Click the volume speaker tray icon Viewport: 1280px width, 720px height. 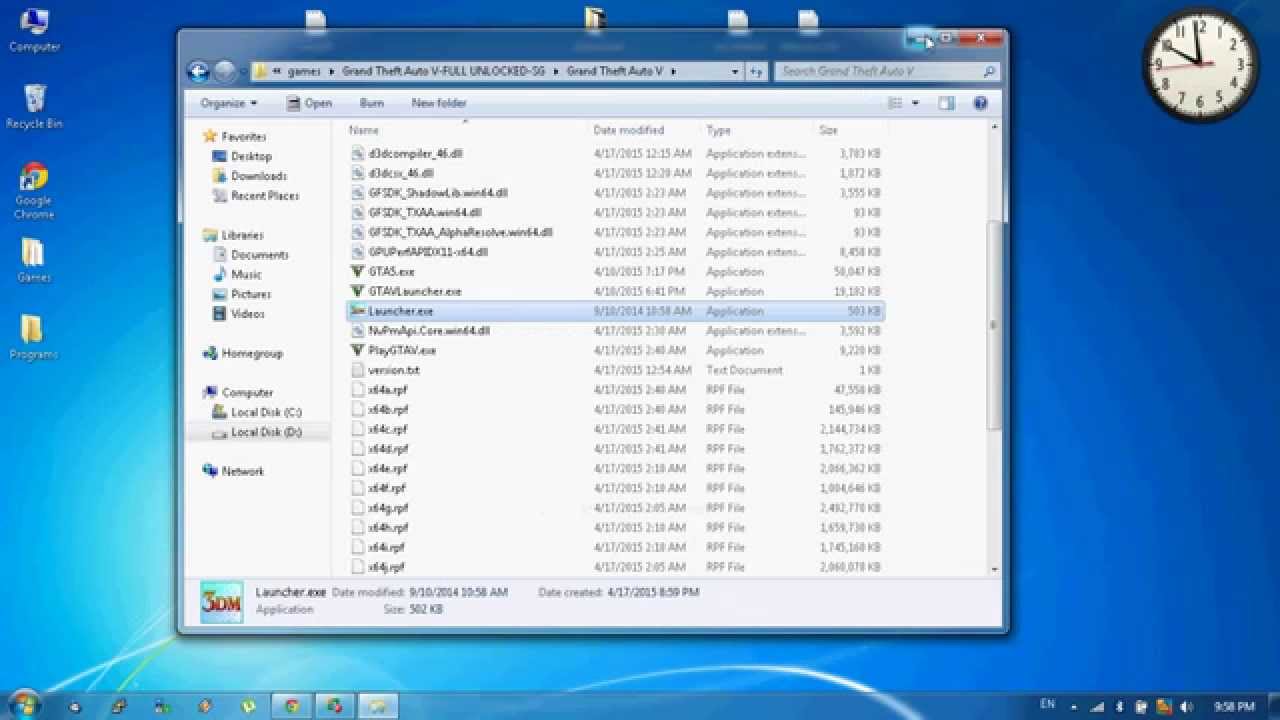(1186, 707)
